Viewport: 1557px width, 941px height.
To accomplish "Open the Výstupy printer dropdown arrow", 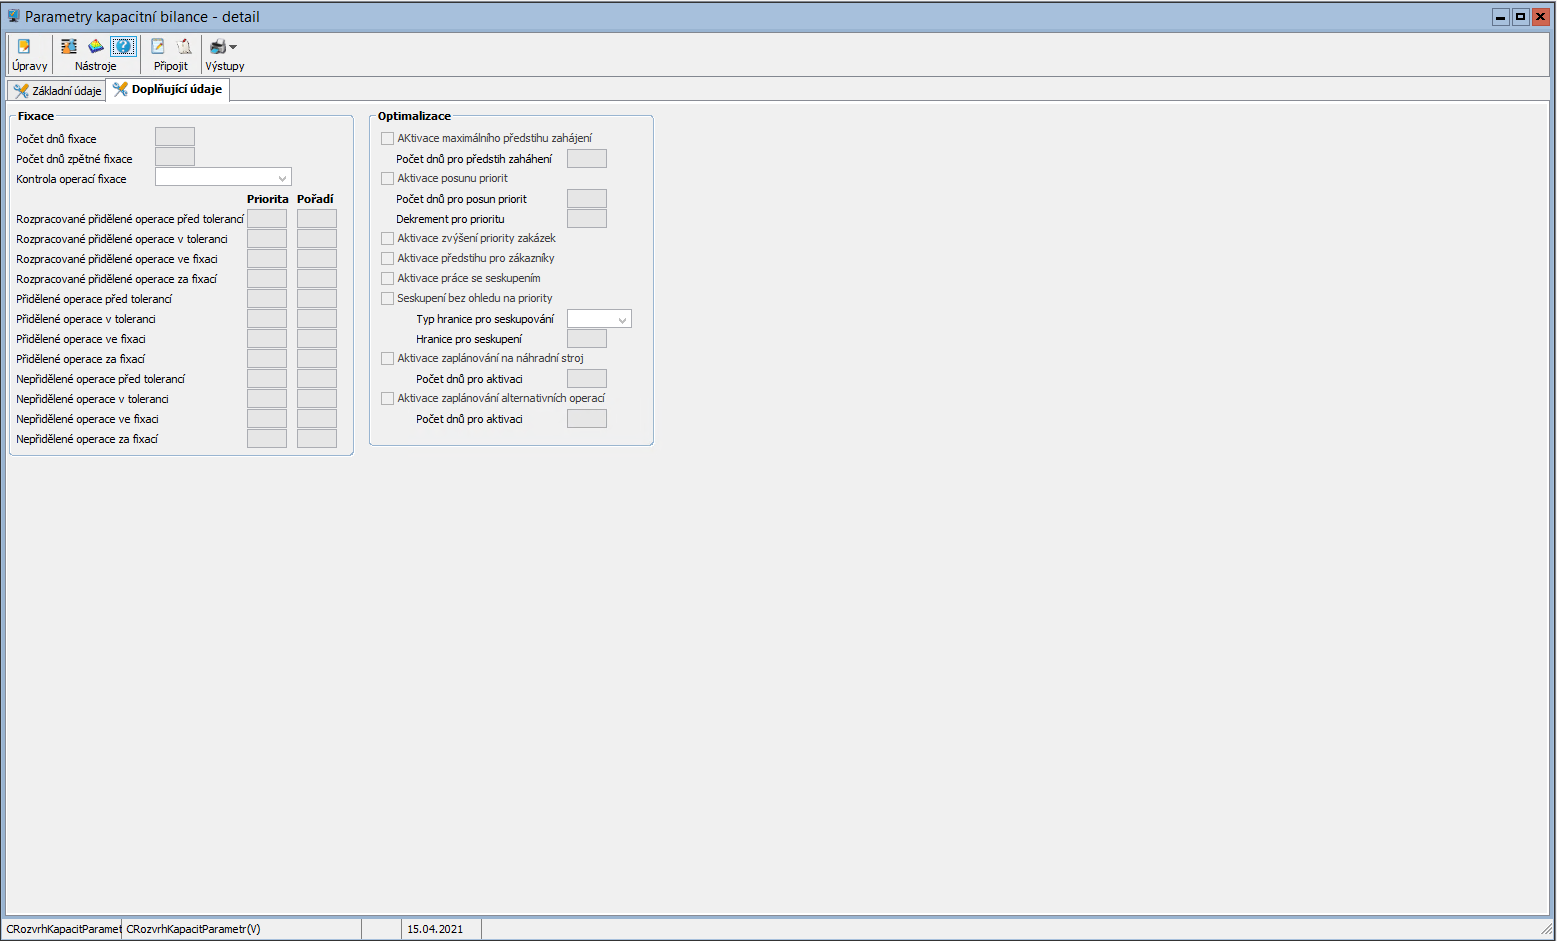I will pos(233,47).
